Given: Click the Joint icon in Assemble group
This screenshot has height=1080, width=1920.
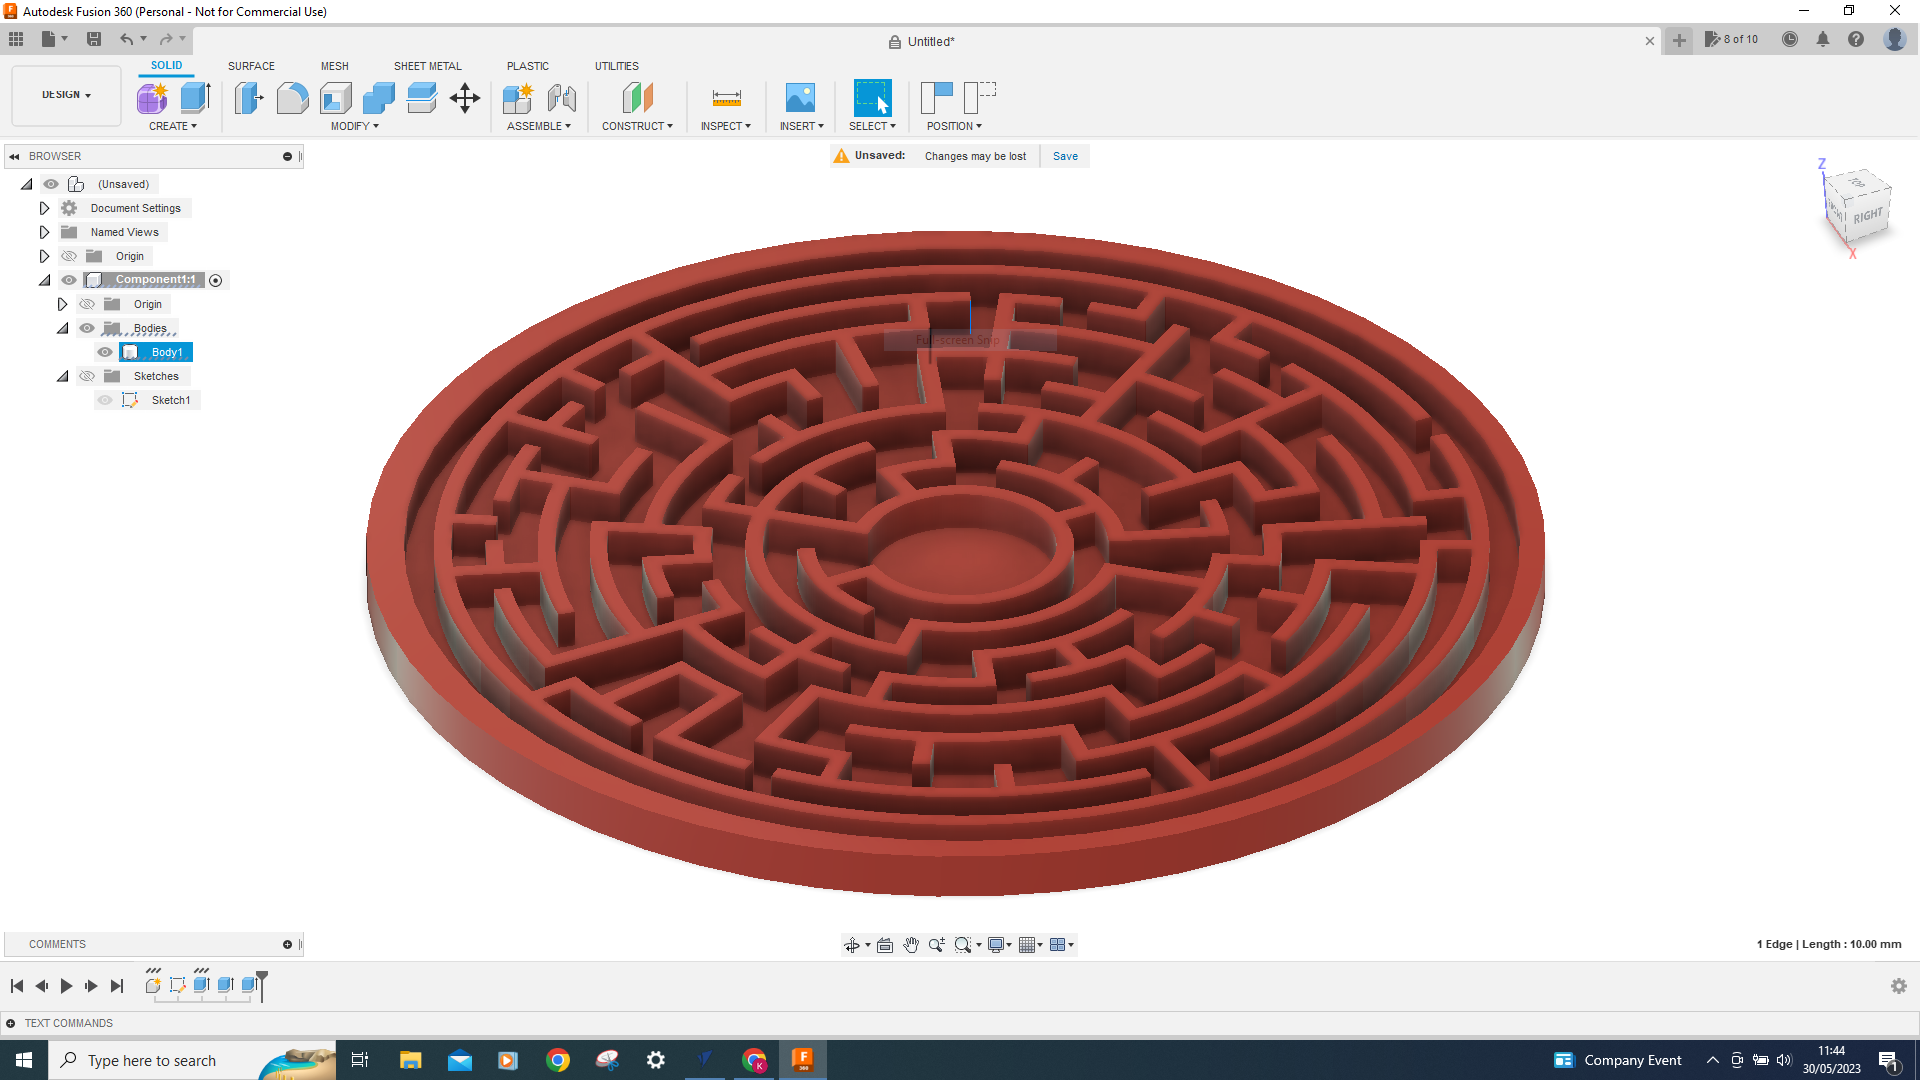Looking at the screenshot, I should click(562, 99).
